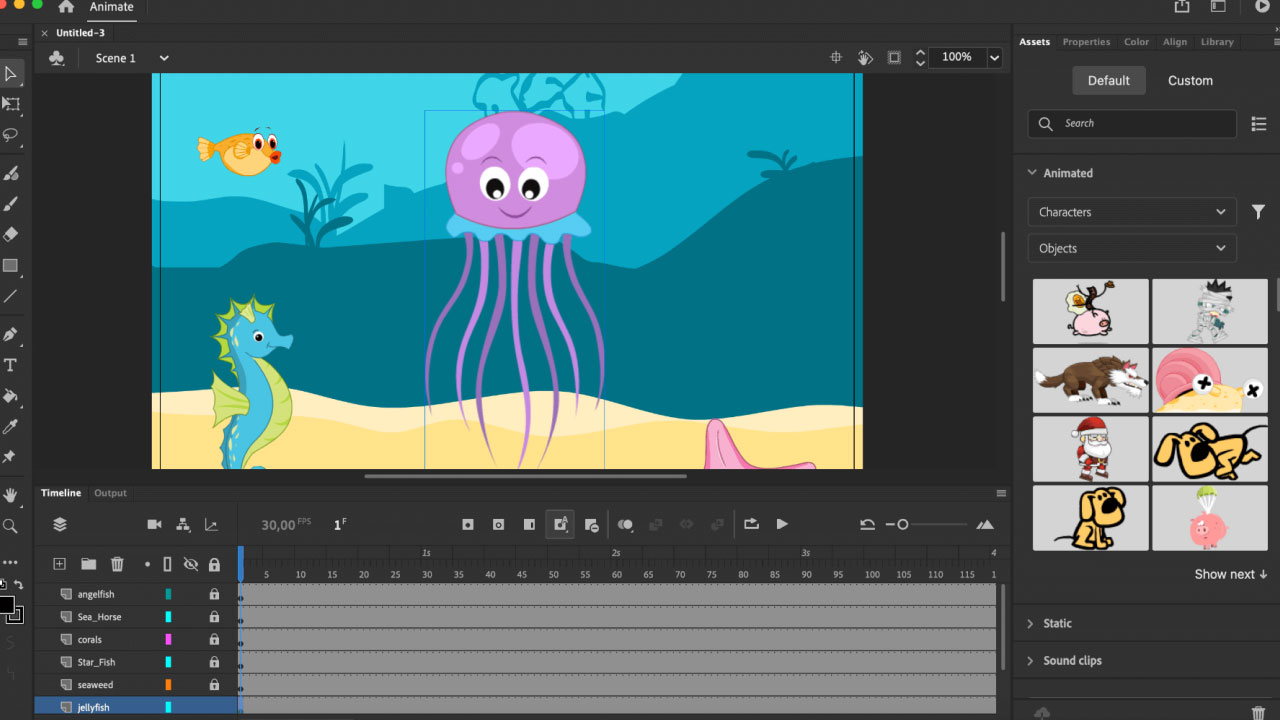Screen dimensions: 1280x720
Task: Toggle the Auto Keyframe button
Action: click(560, 524)
